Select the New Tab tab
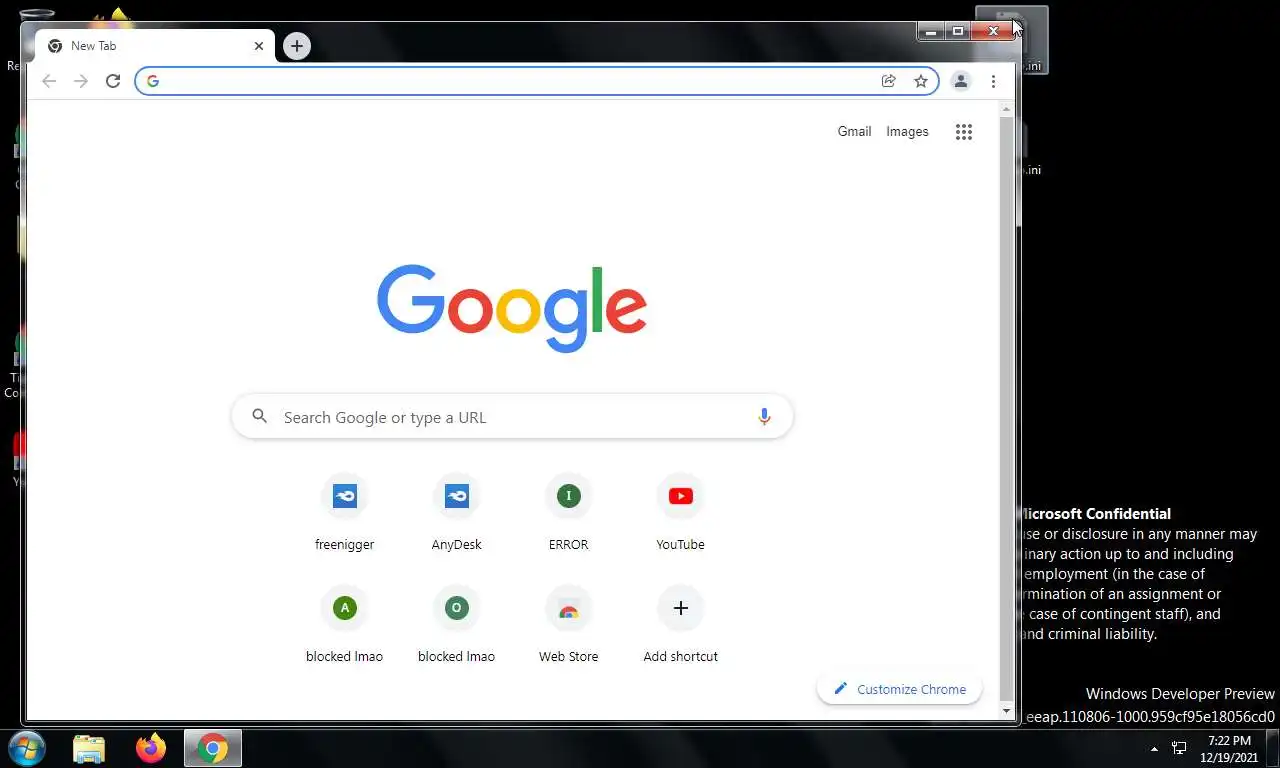The height and width of the screenshot is (768, 1280). pos(155,46)
